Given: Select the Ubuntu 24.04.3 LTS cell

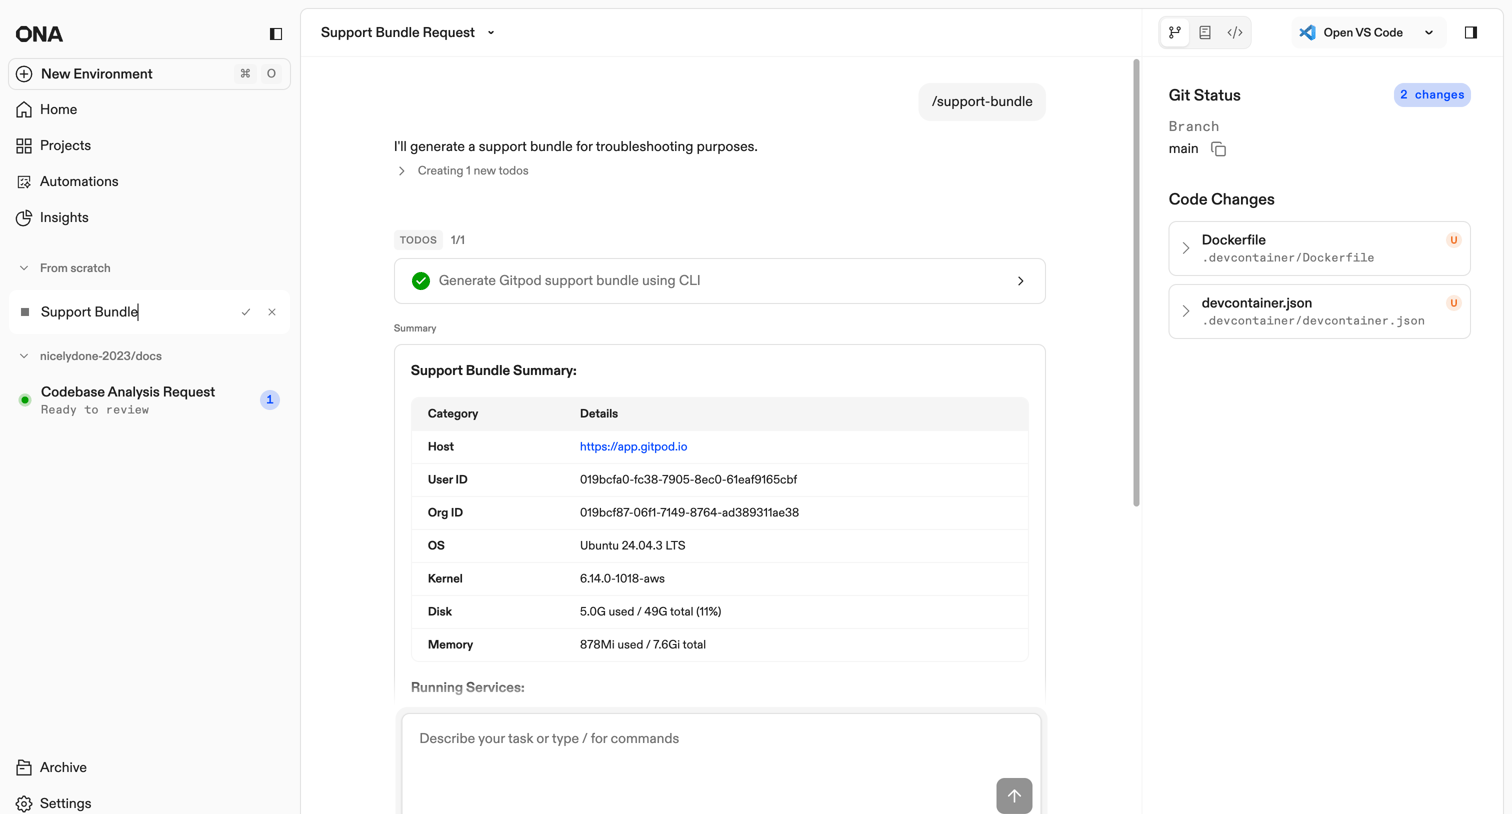Looking at the screenshot, I should pos(633,546).
